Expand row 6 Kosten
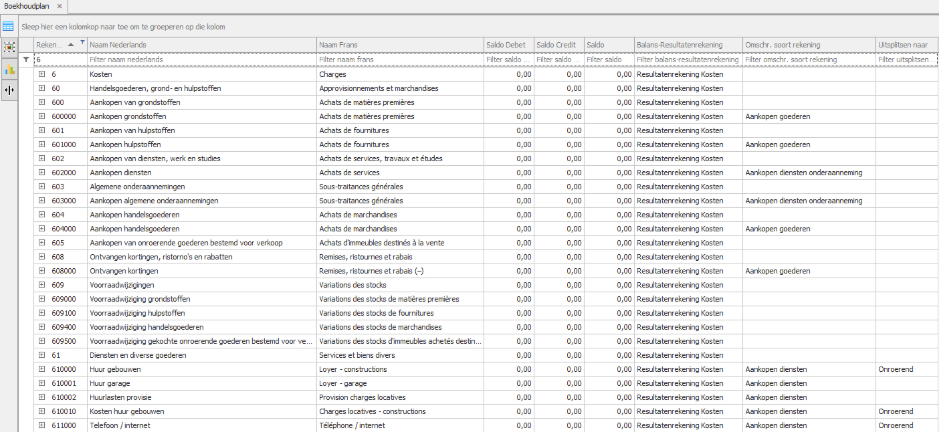The height and width of the screenshot is (432, 939). pyautogui.click(x=42, y=74)
